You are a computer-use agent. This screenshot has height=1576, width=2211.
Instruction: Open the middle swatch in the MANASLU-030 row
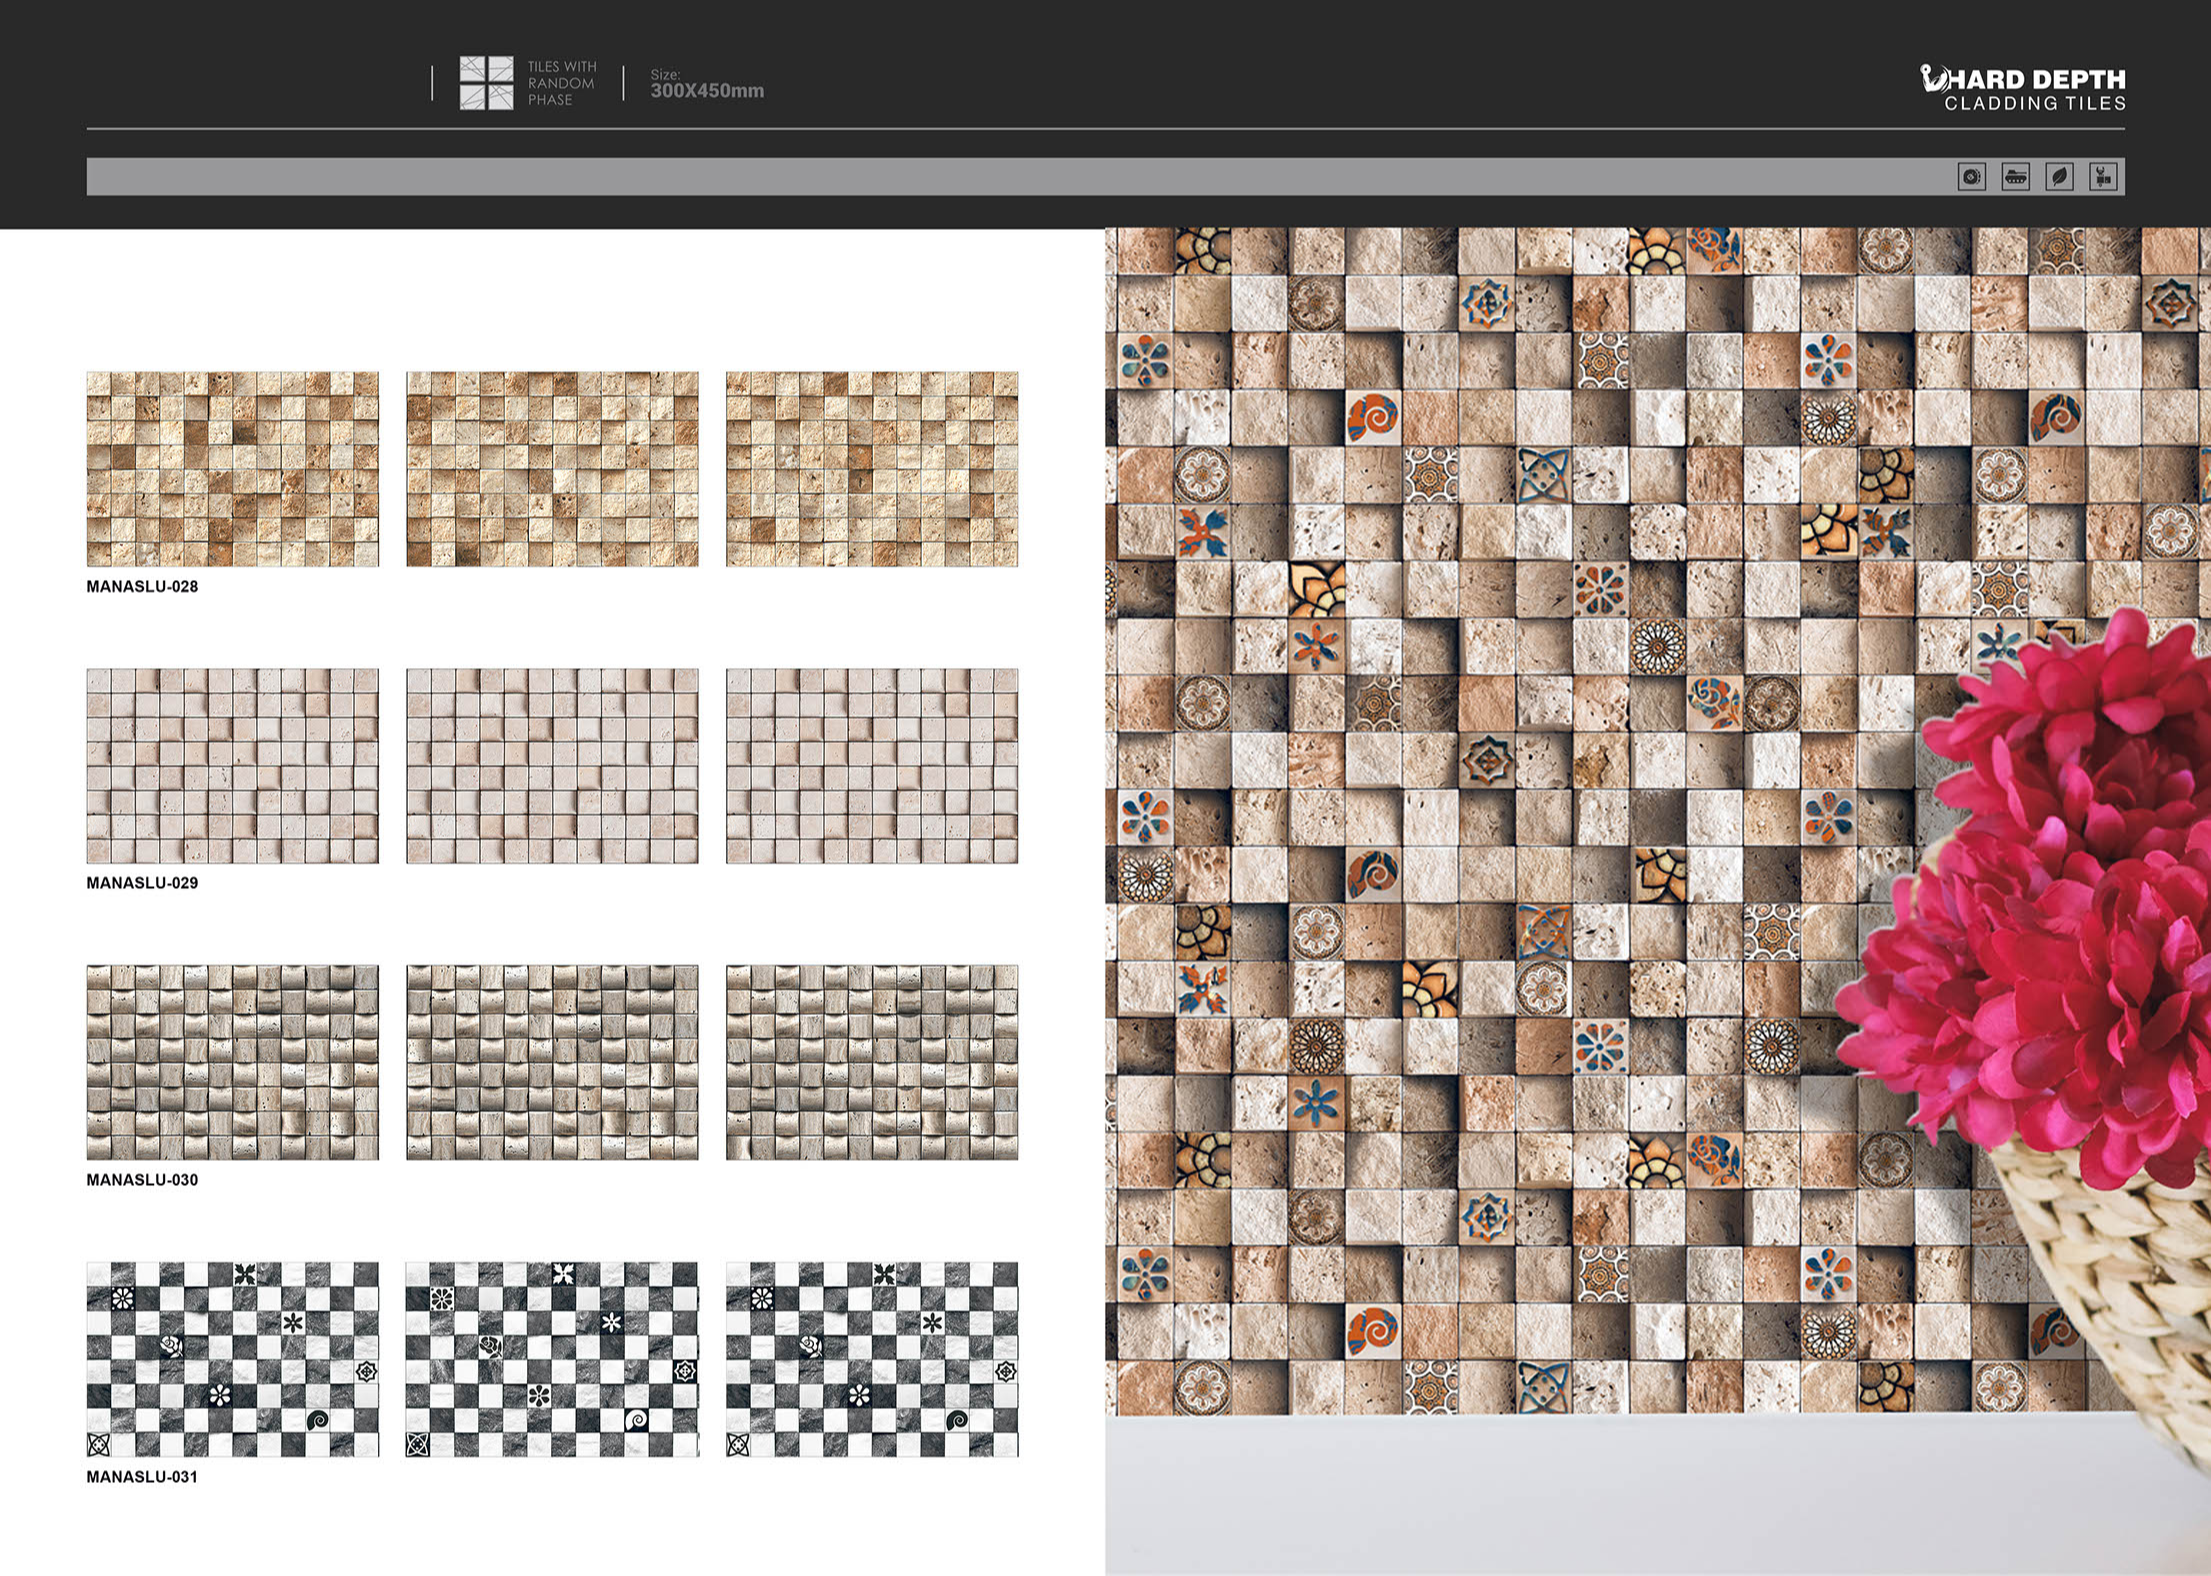coord(552,1062)
